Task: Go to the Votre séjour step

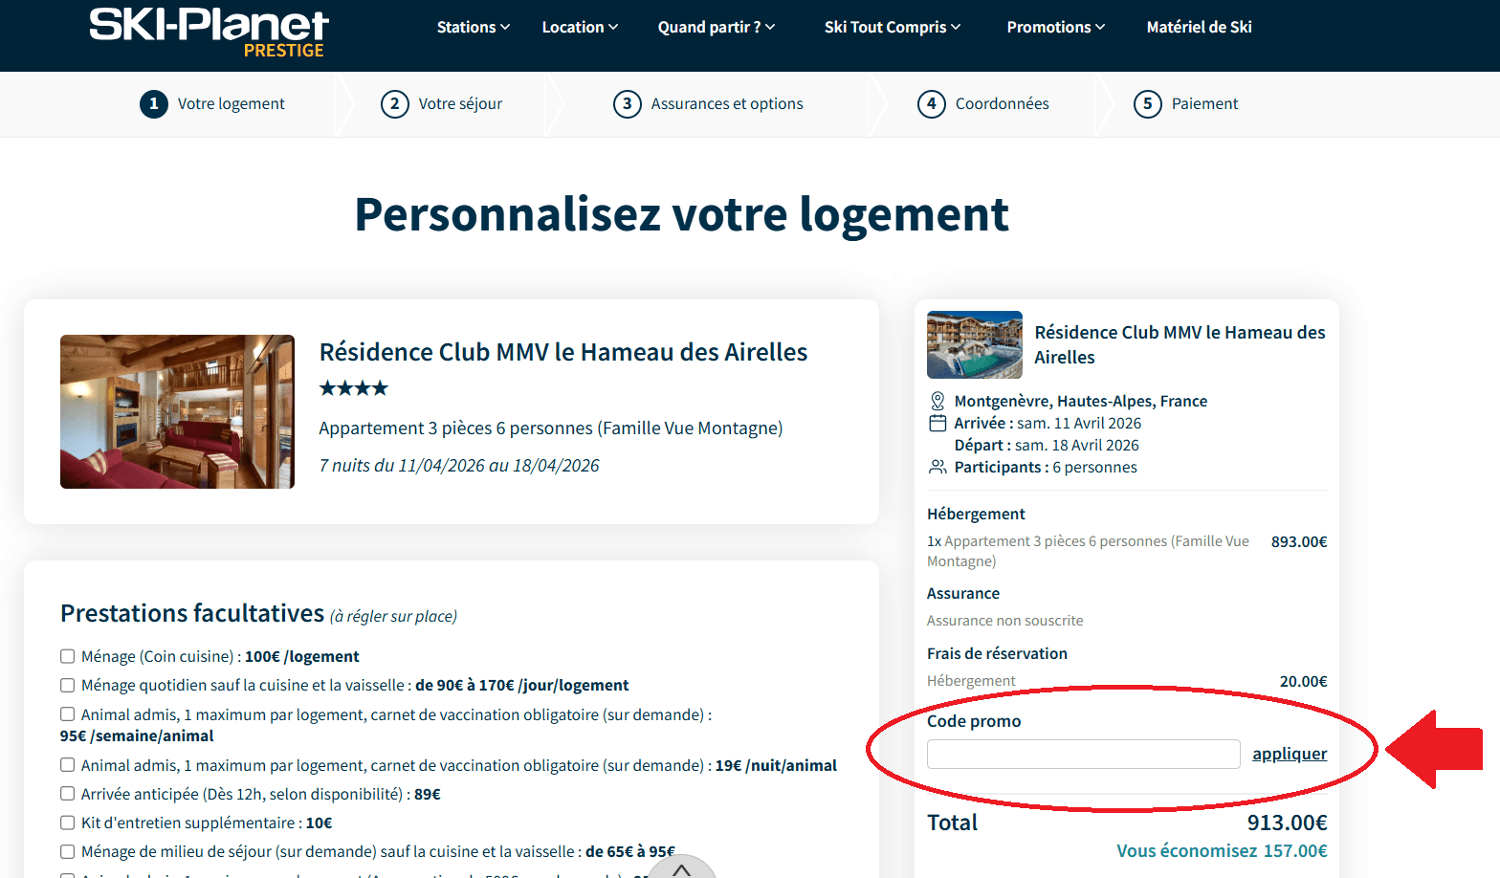Action: click(460, 104)
